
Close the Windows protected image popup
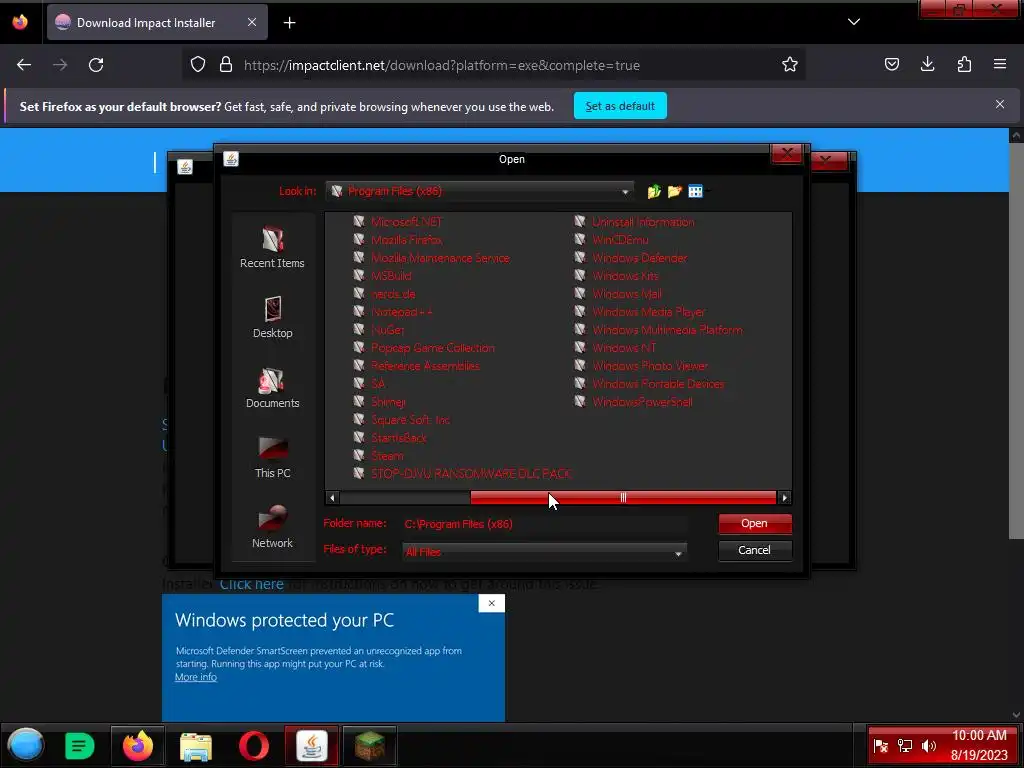492,603
